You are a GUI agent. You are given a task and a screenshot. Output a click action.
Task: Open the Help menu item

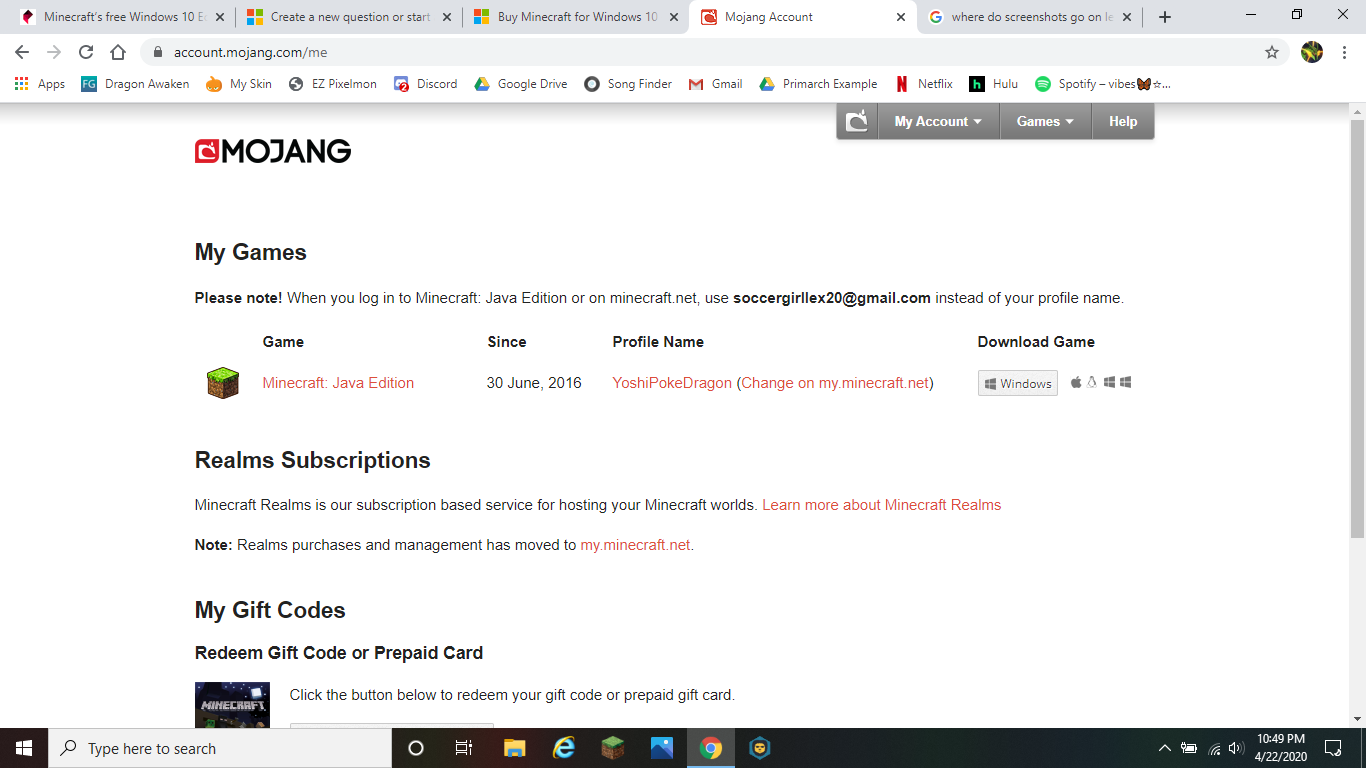[1123, 121]
